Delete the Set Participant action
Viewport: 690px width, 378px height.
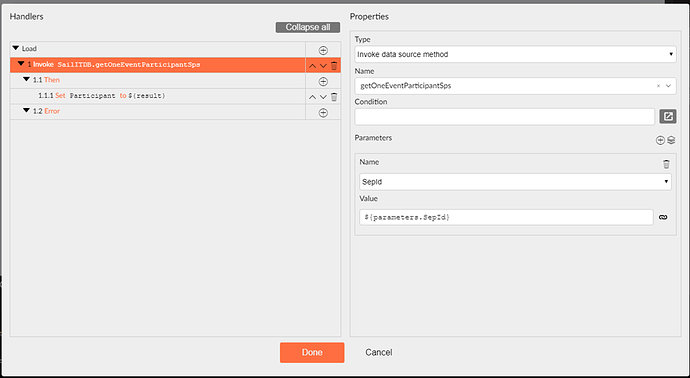pyautogui.click(x=334, y=97)
